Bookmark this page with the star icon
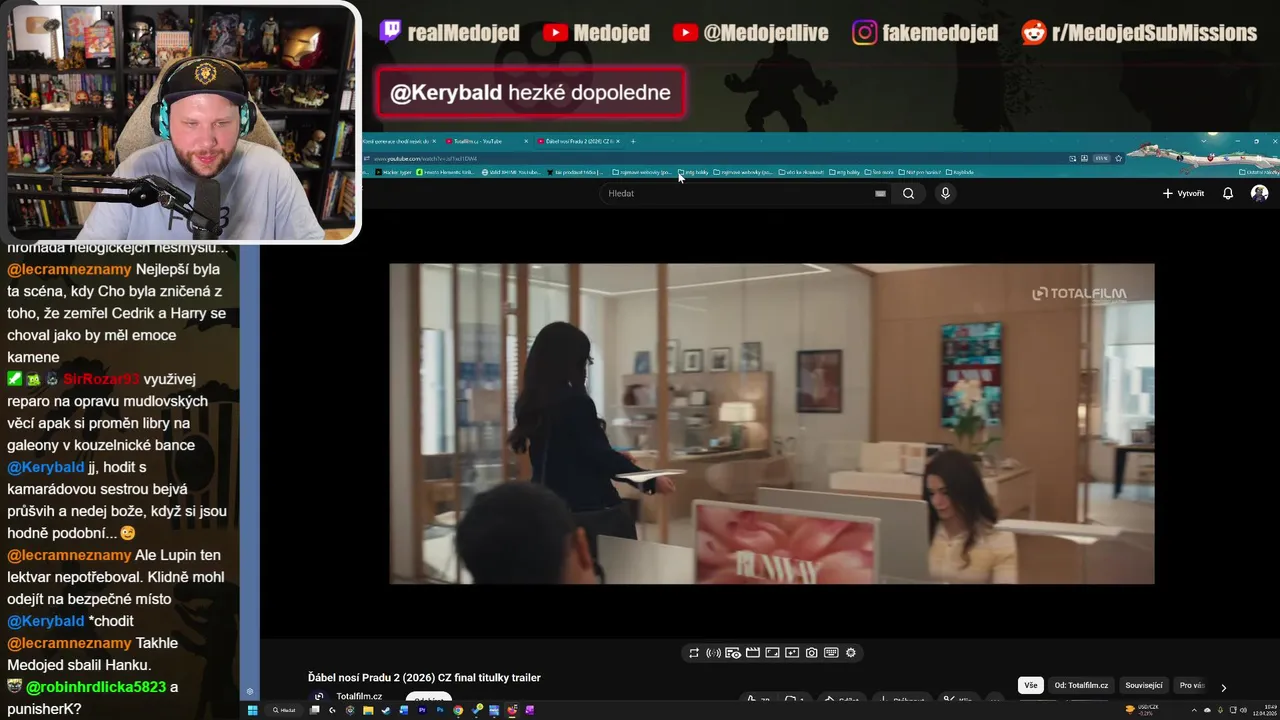Image resolution: width=1280 pixels, height=720 pixels. tap(1118, 158)
